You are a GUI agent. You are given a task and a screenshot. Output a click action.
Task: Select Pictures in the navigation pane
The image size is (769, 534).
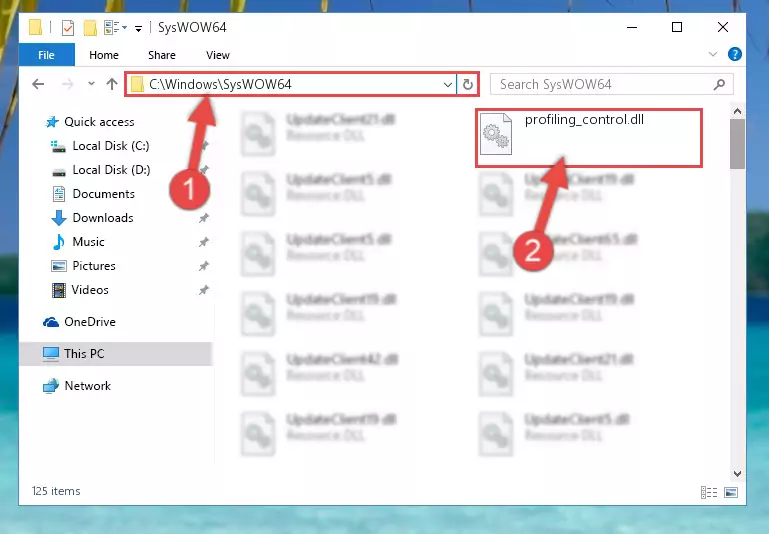[94, 266]
